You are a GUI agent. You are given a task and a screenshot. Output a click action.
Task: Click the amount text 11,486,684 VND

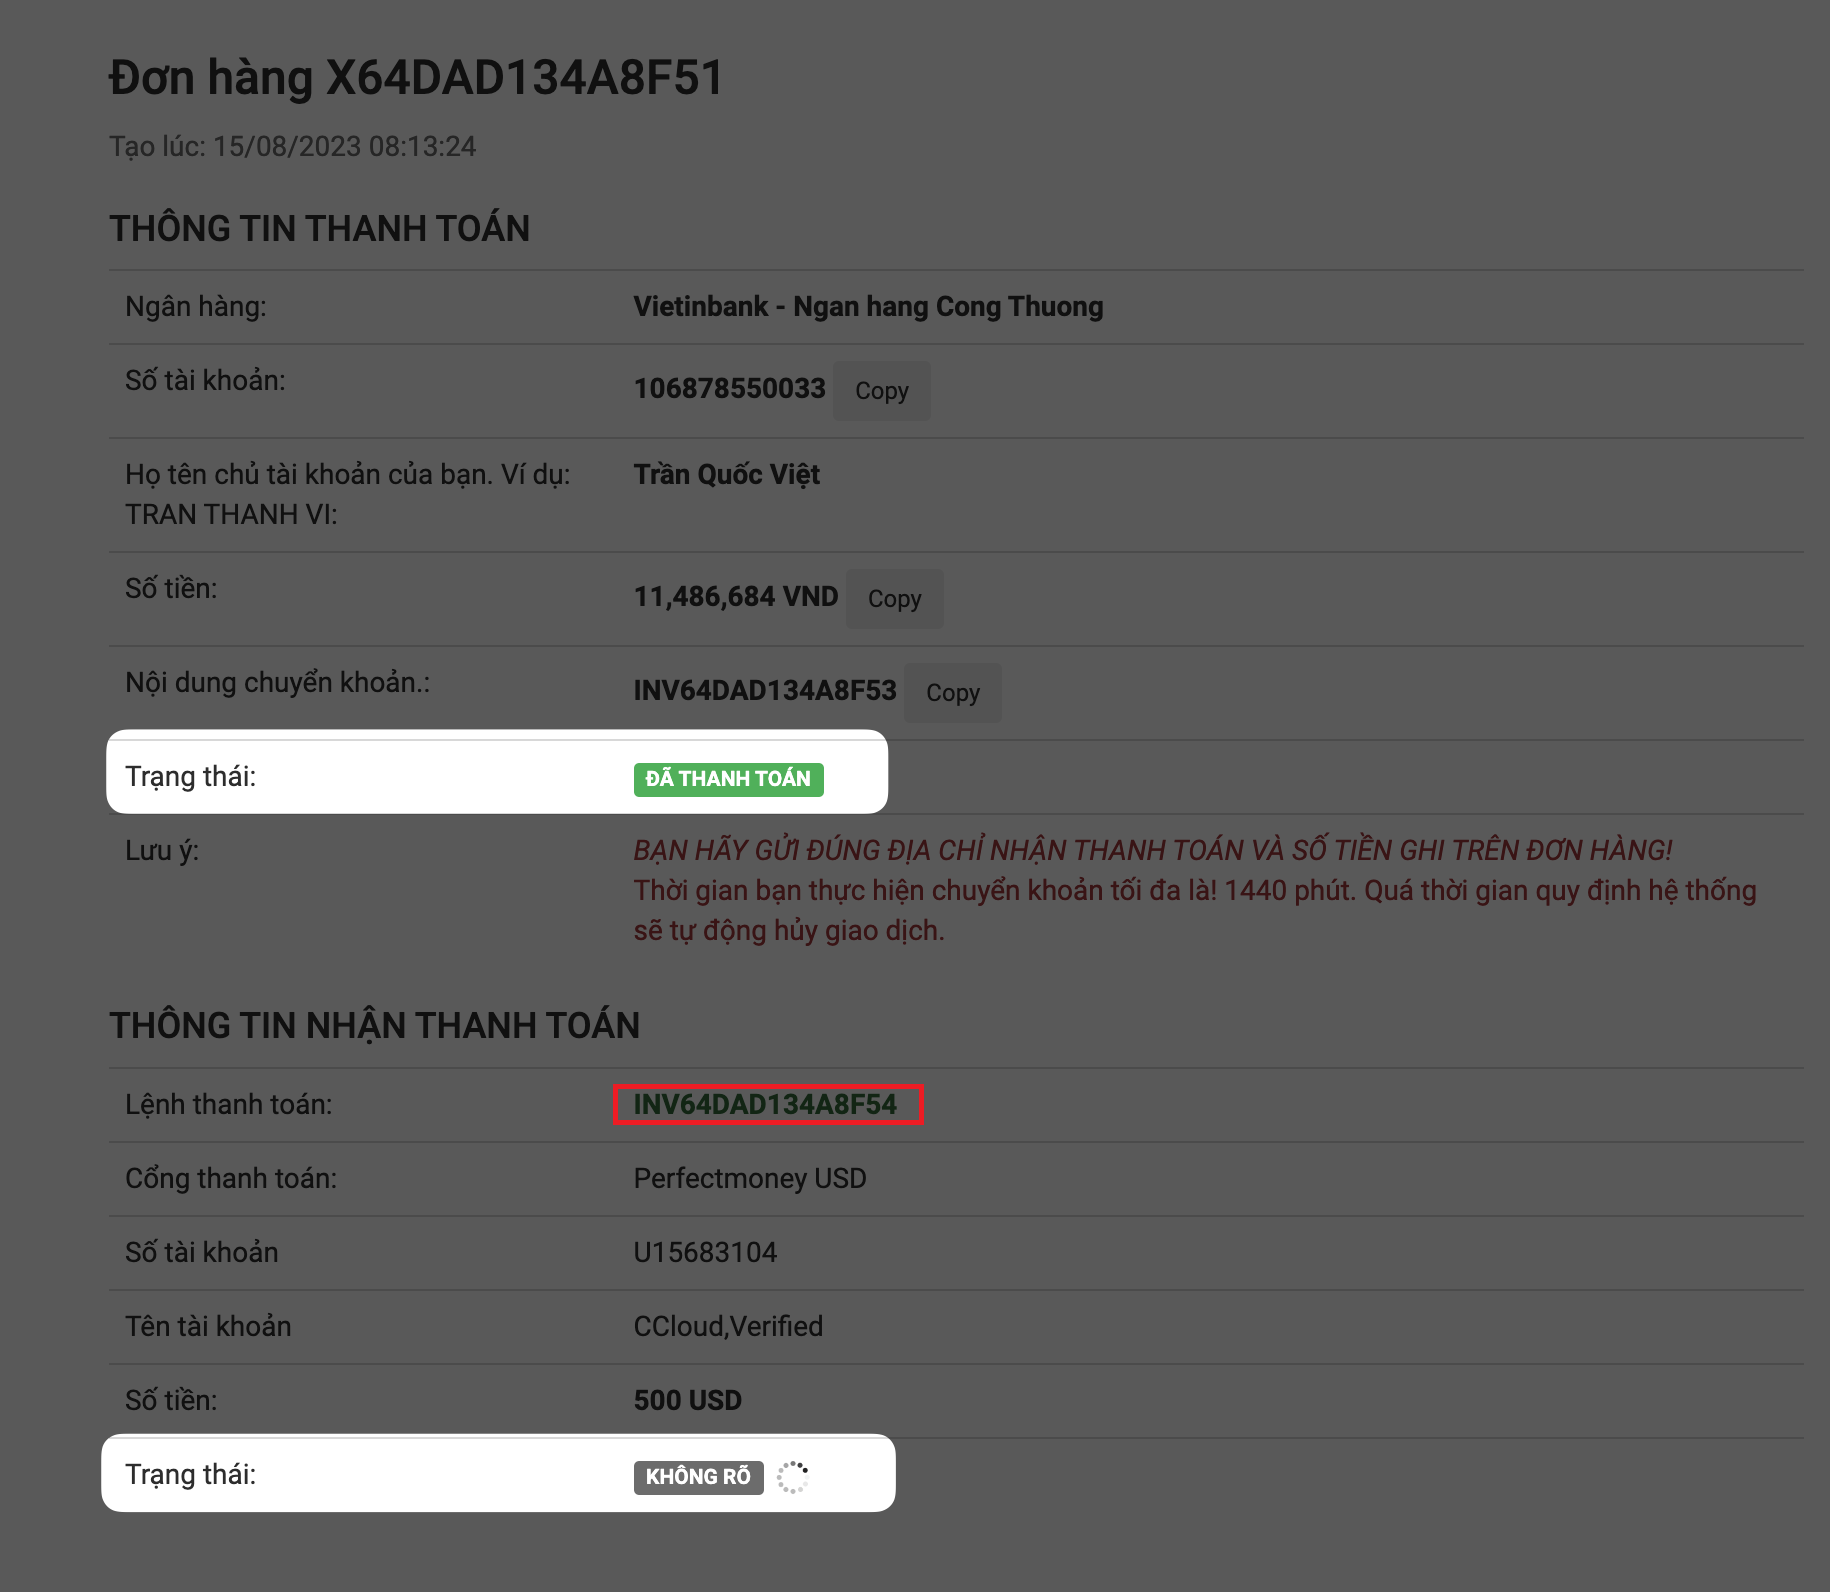[x=736, y=597]
